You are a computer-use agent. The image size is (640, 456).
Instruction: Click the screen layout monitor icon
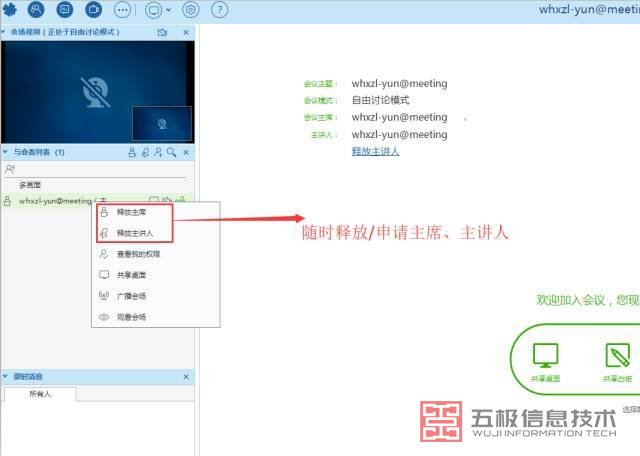tap(153, 9)
